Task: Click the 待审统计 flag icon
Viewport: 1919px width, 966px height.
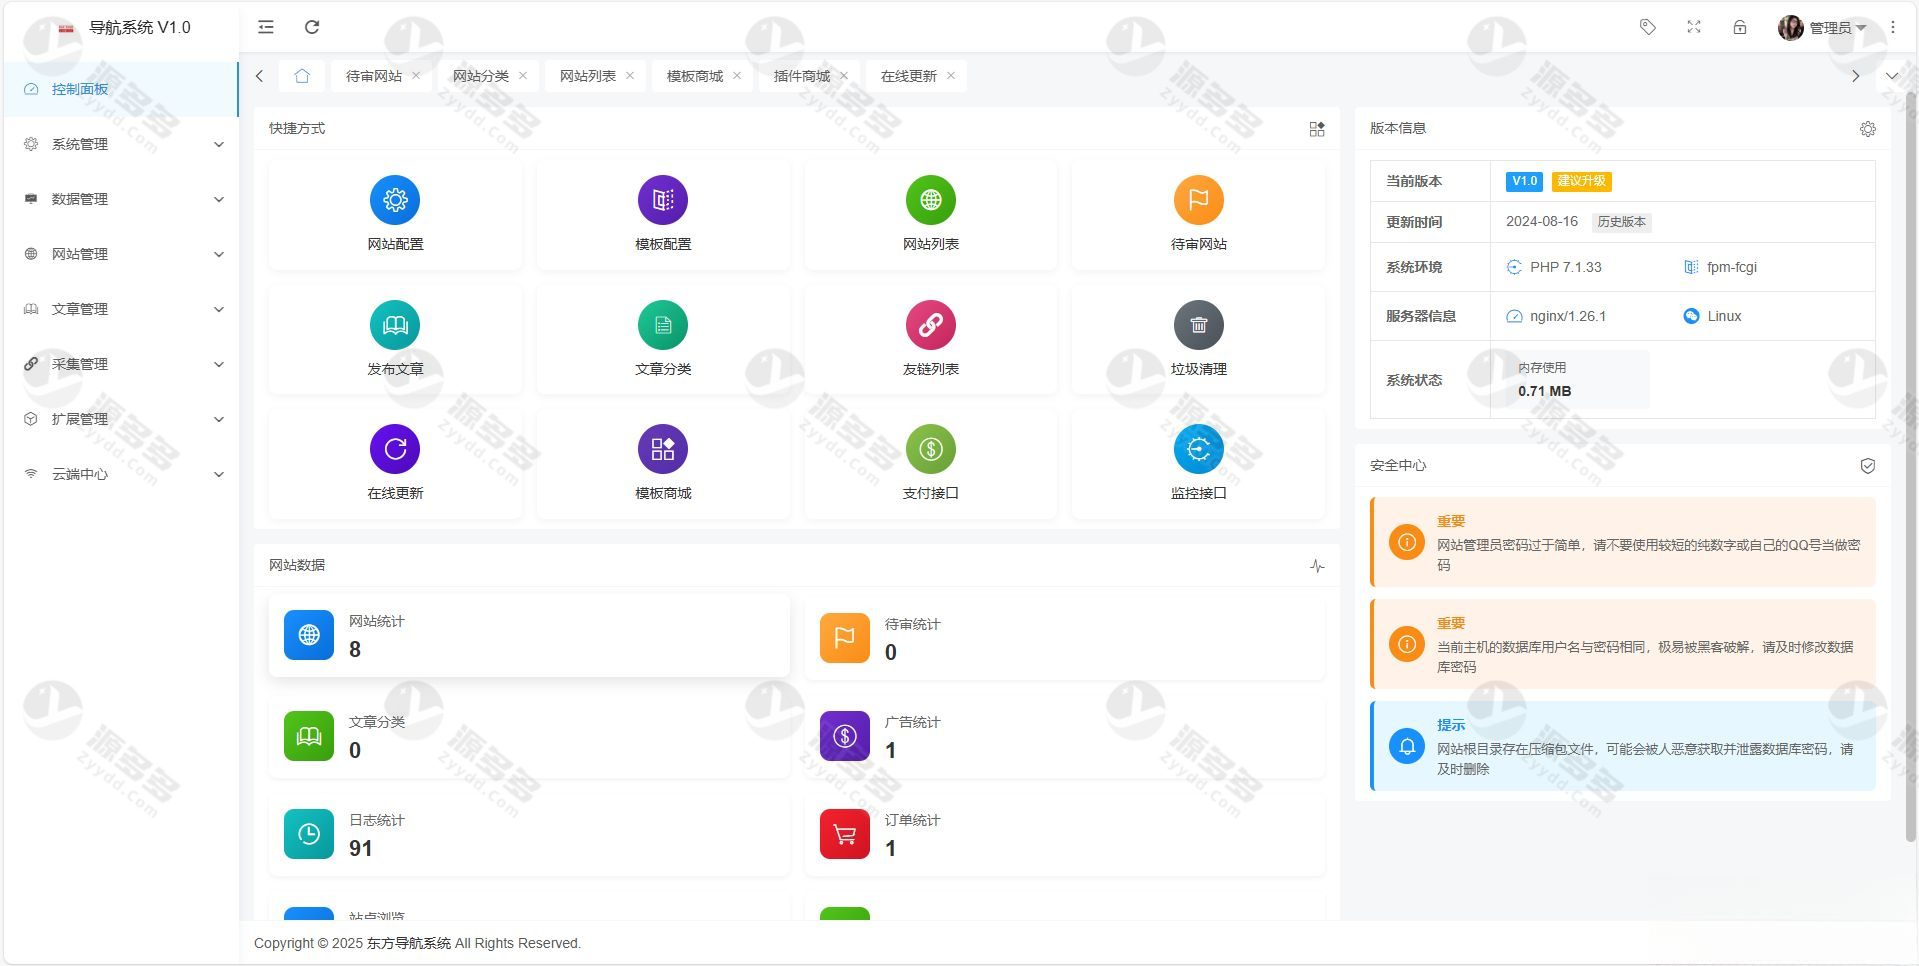Action: pos(845,638)
